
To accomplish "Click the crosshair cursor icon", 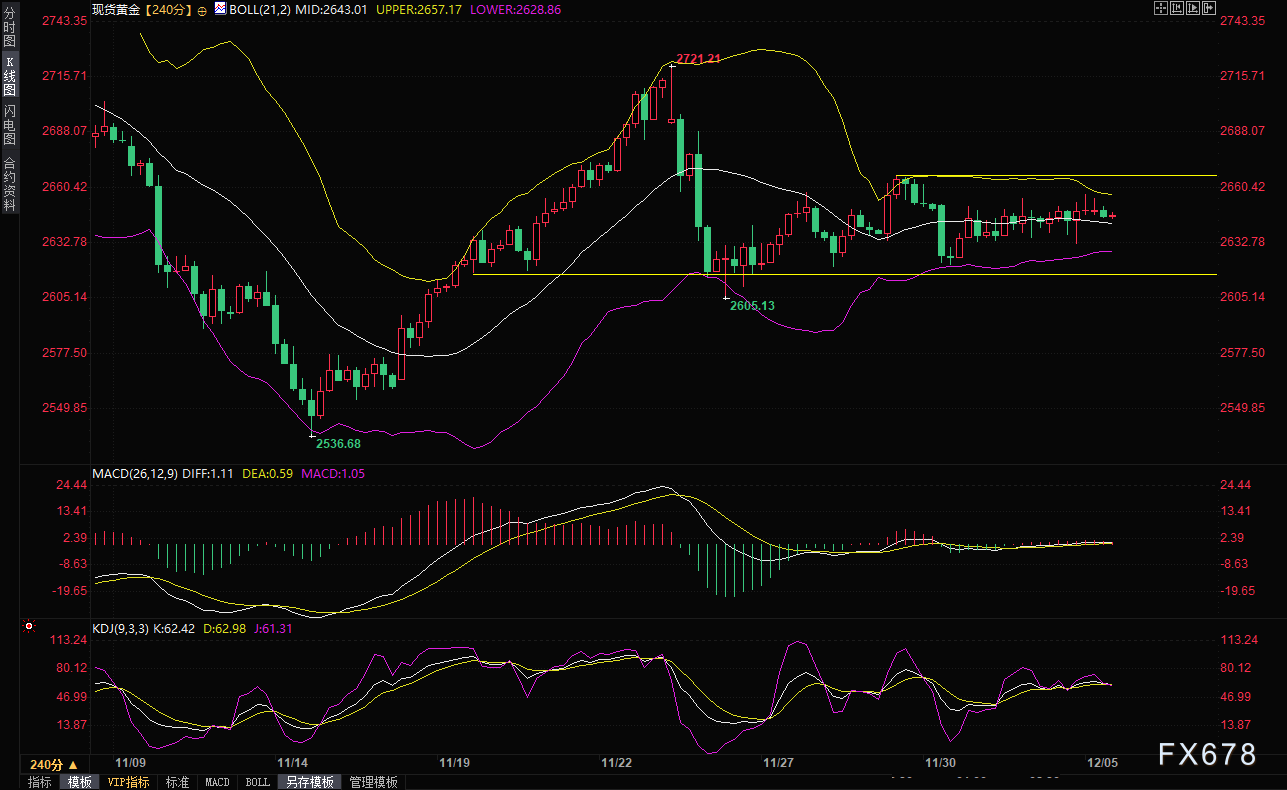I will [x=1161, y=8].
